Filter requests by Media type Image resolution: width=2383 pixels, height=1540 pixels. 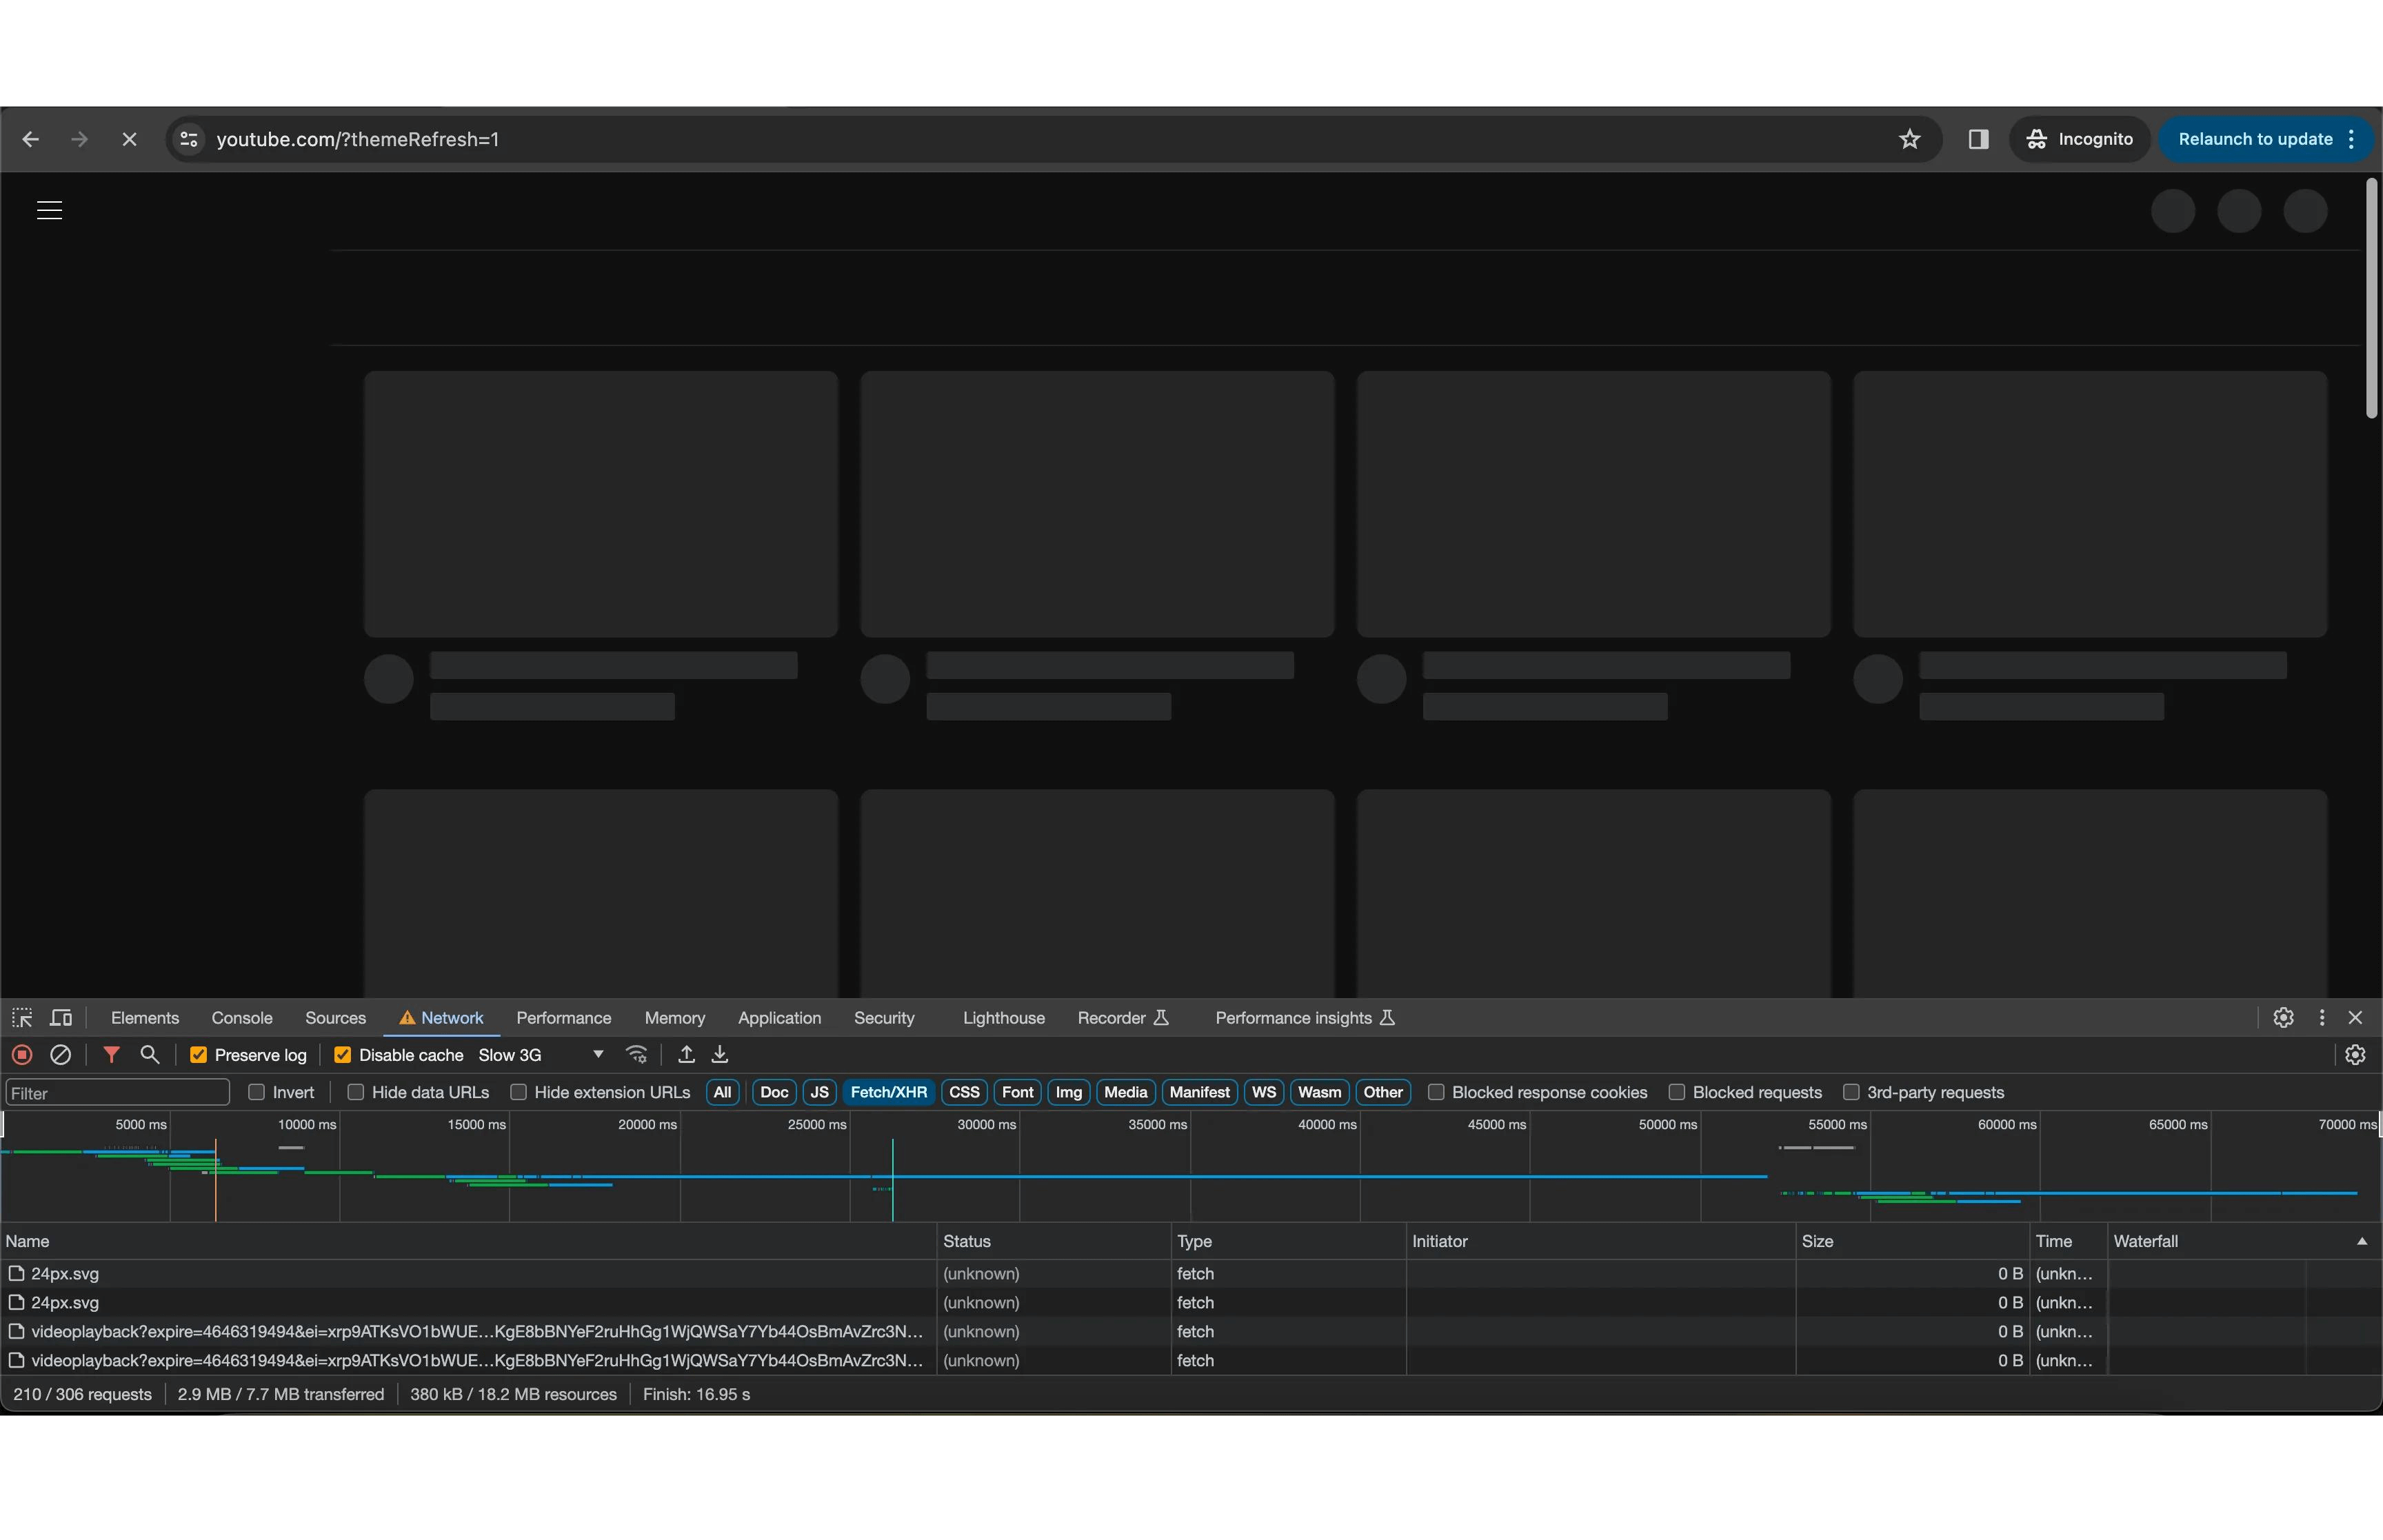1125,1092
